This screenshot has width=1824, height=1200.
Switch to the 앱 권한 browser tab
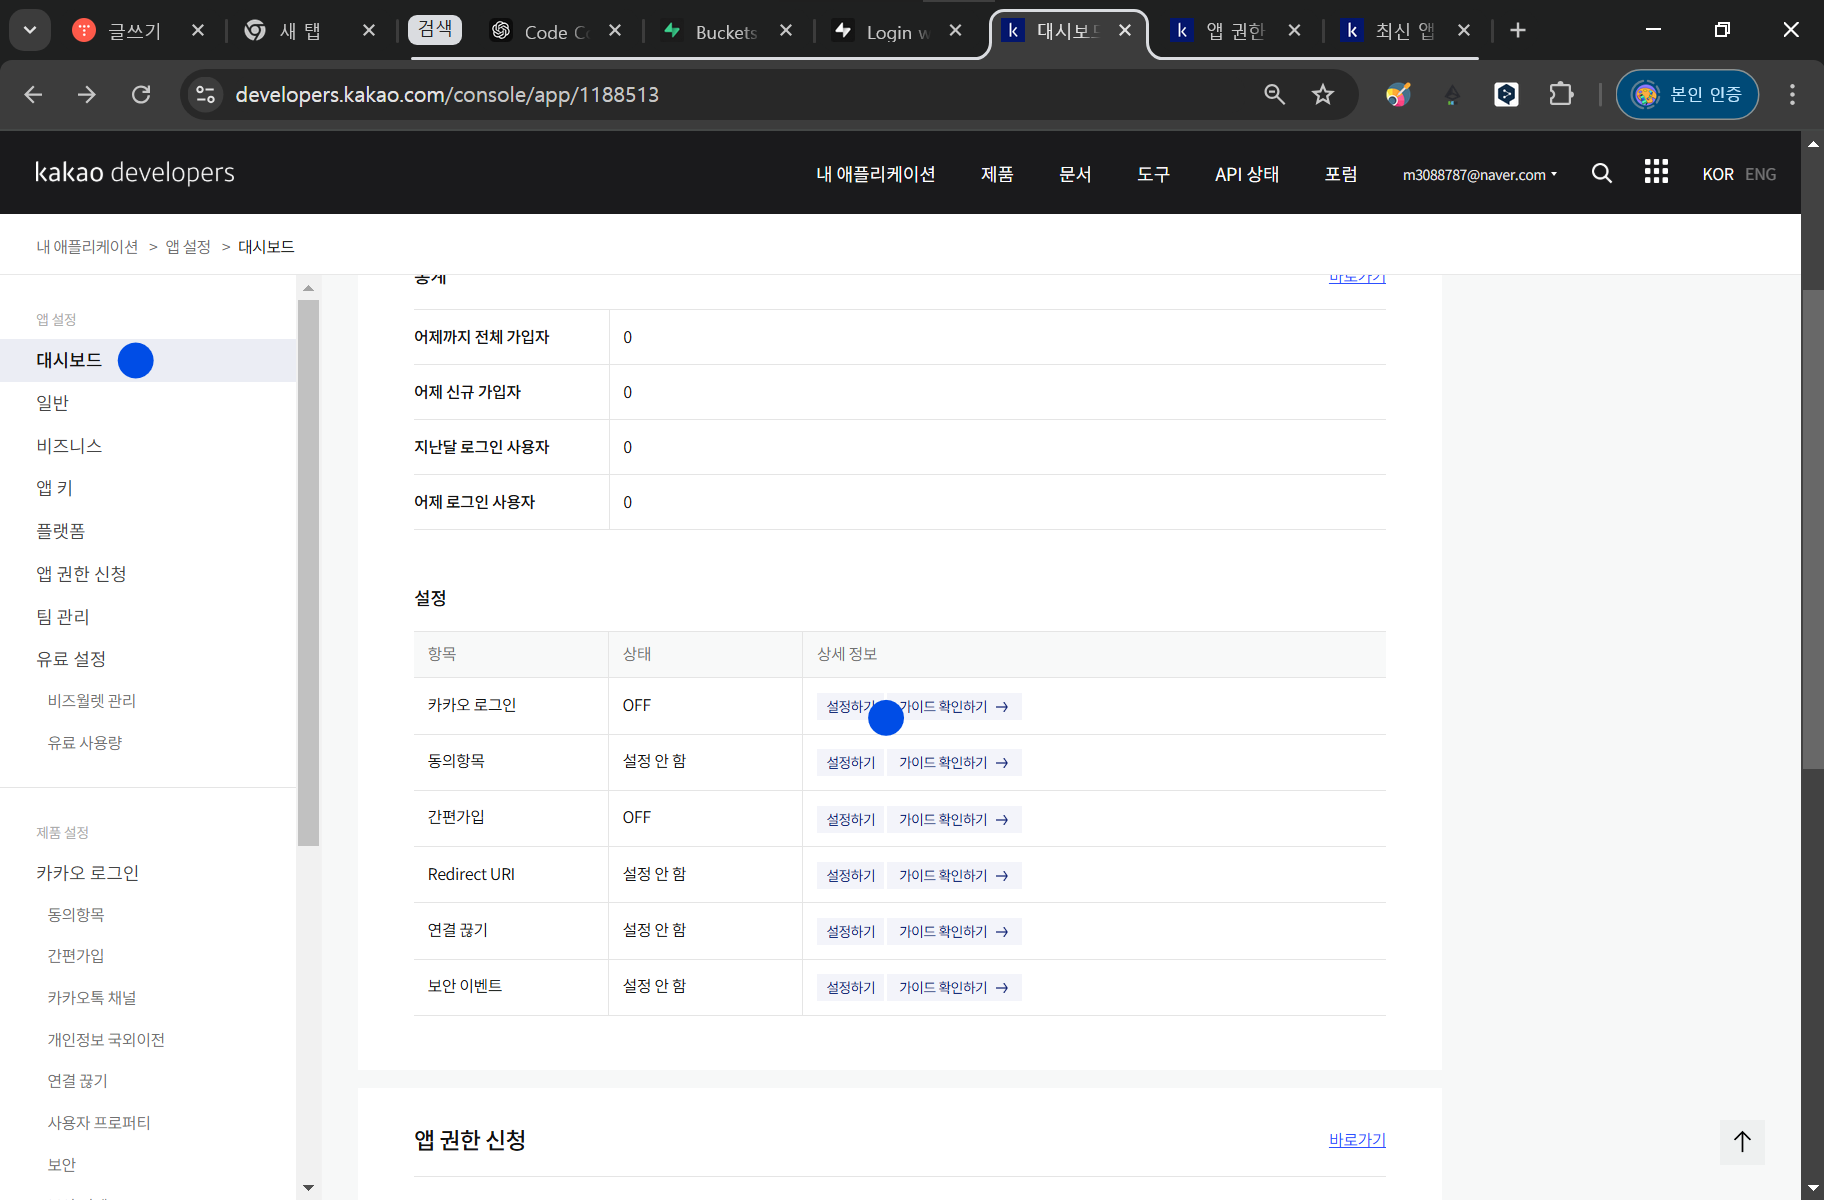[x=1234, y=31]
